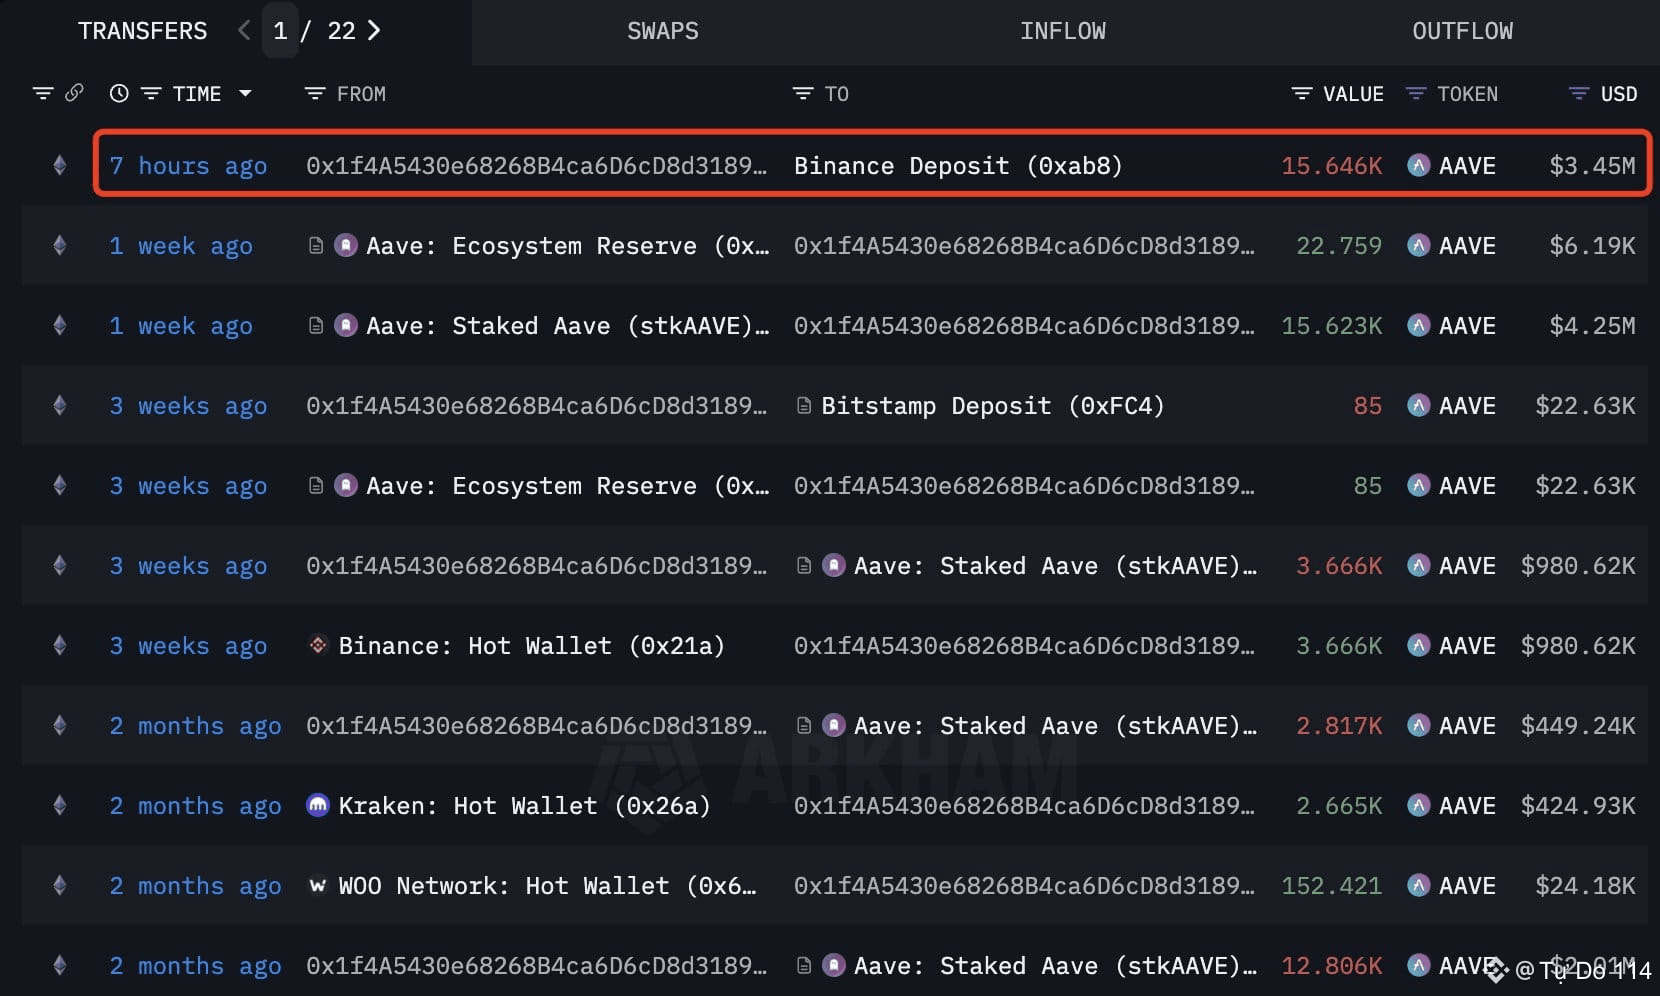This screenshot has width=1660, height=996.
Task: Click contract document icon in $6.19K row
Action: click(x=315, y=245)
